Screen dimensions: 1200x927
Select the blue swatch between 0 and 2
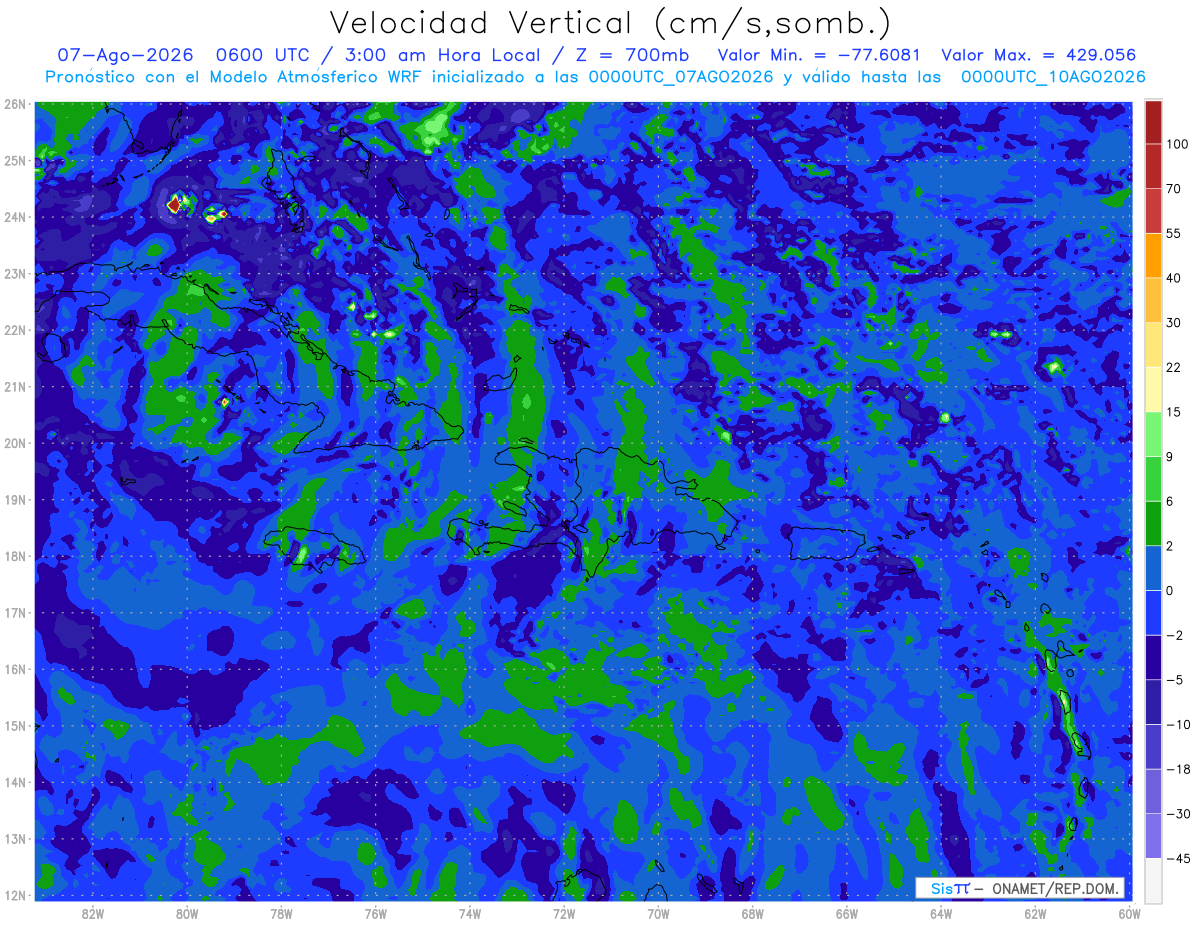[x=1153, y=568]
